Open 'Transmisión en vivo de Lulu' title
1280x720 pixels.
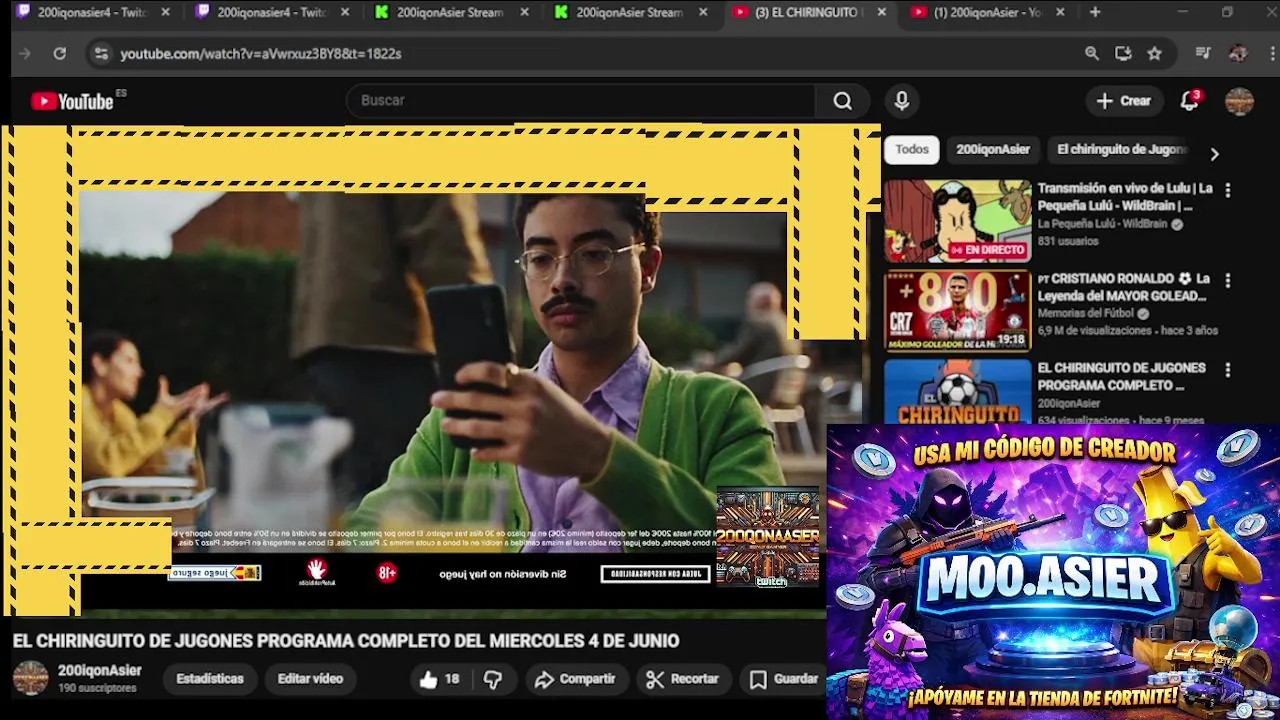(x=1124, y=197)
